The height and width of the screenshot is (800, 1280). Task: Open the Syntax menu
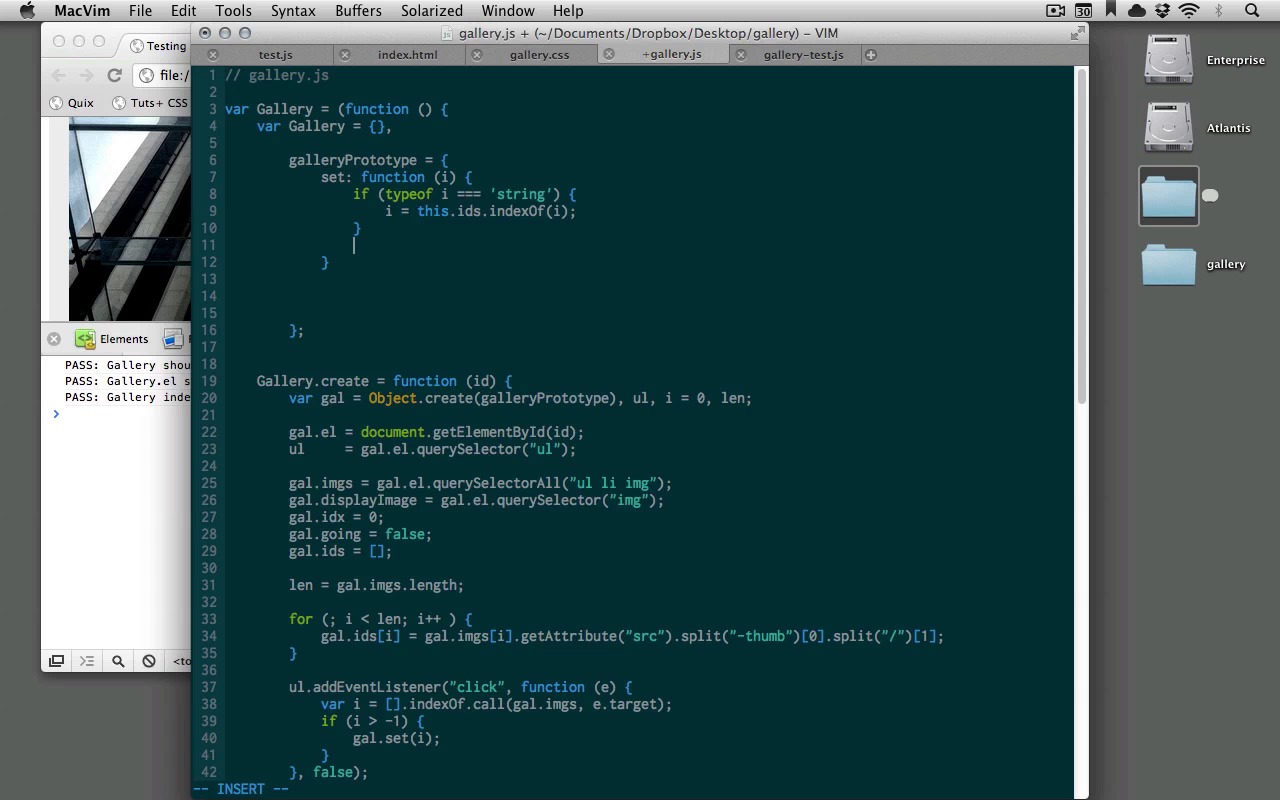[x=293, y=11]
